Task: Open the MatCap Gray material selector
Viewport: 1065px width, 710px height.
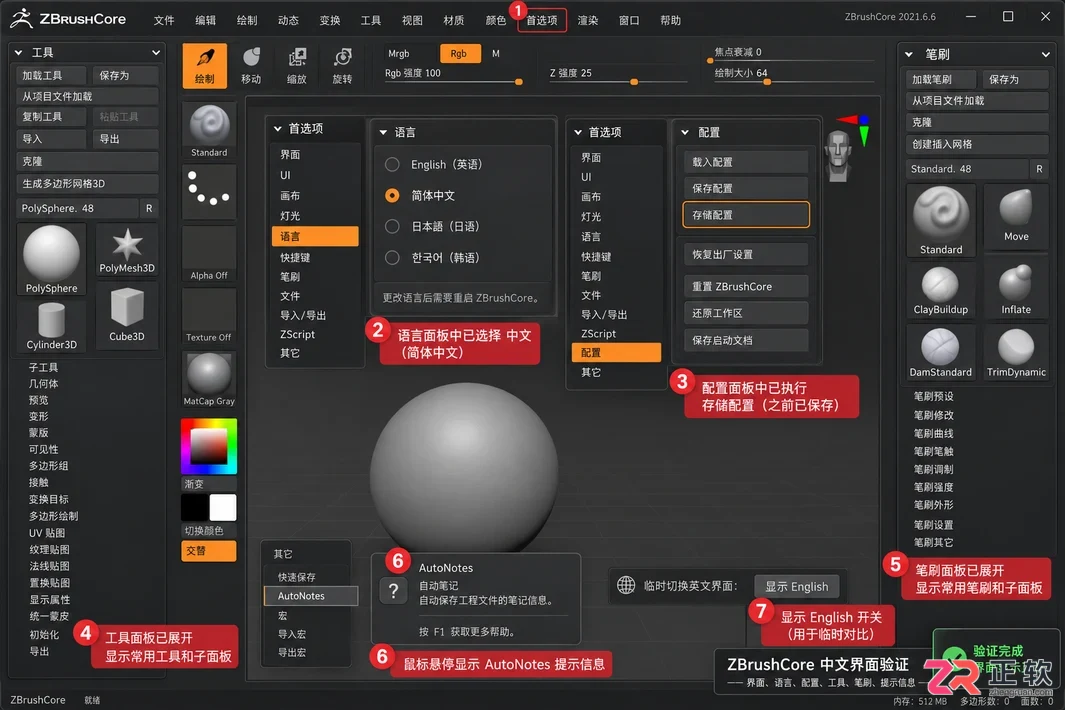Action: [209, 380]
